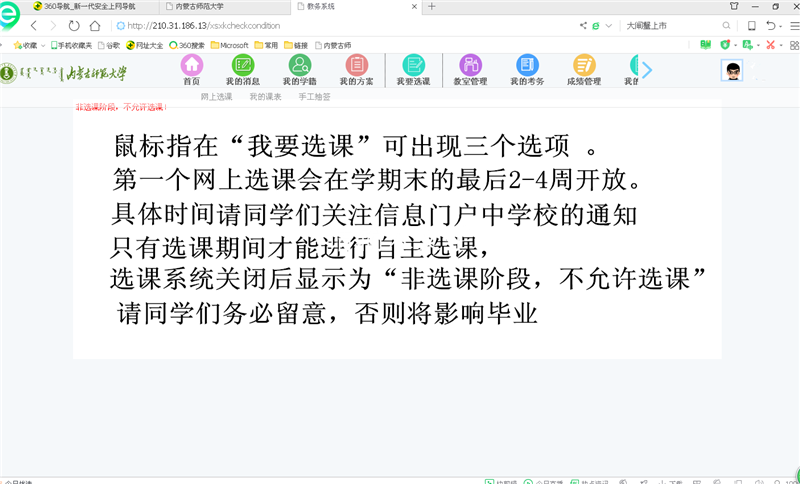Open 教室管理 classroom management icon

pos(470,66)
